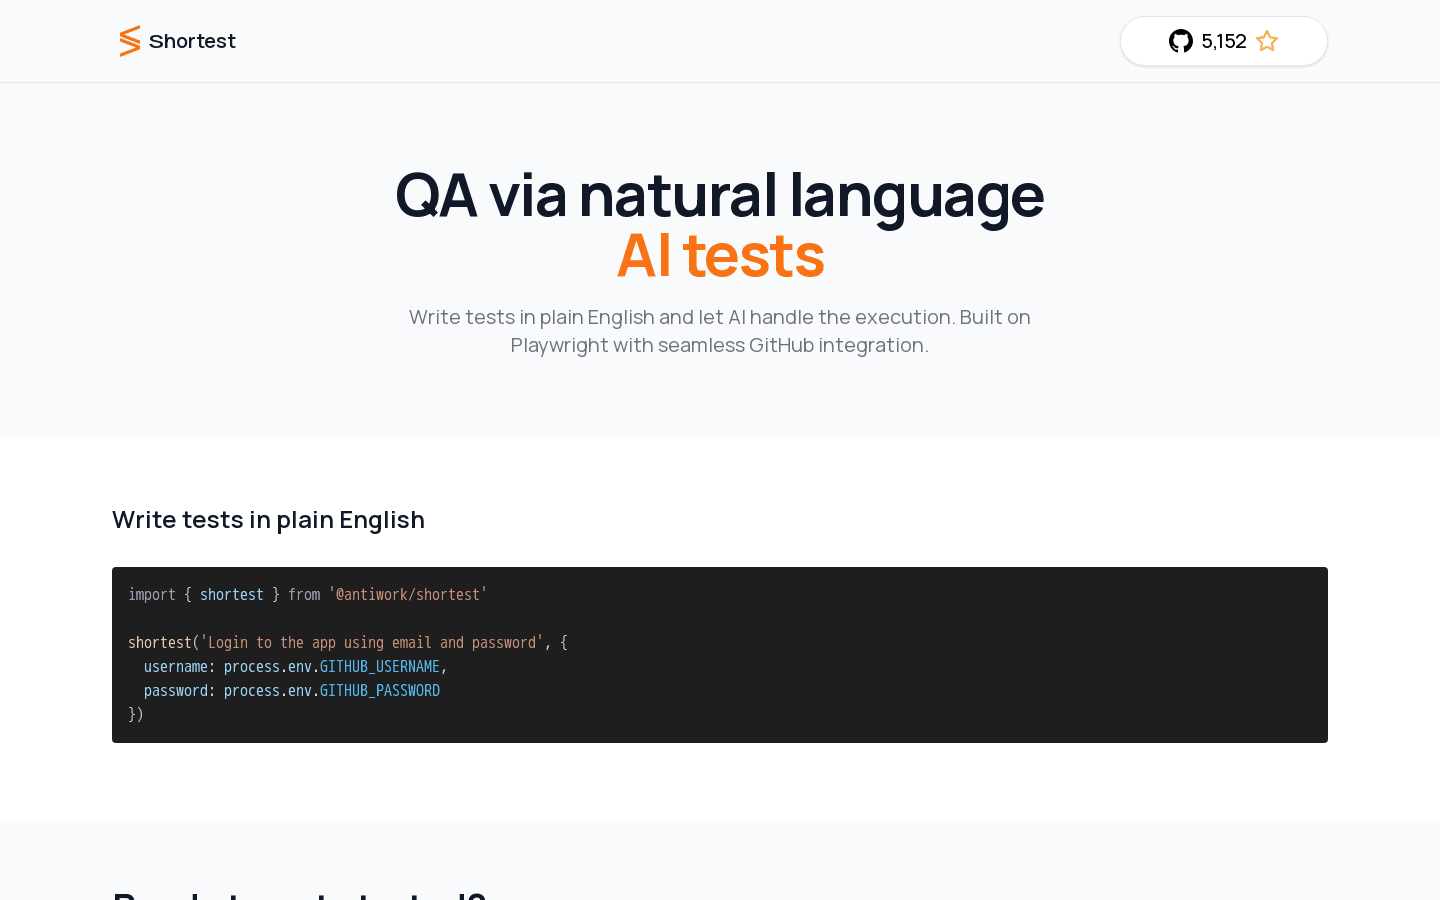
Task: Click the orange Shortest "S" logo icon
Action: tap(129, 41)
